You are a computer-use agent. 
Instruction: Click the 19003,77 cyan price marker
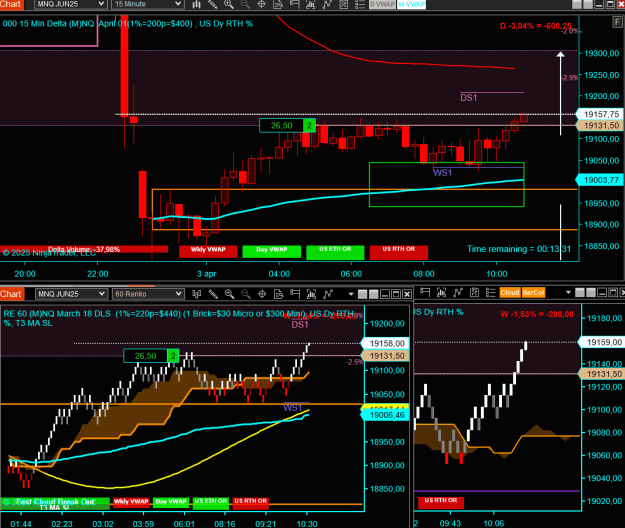pos(600,180)
